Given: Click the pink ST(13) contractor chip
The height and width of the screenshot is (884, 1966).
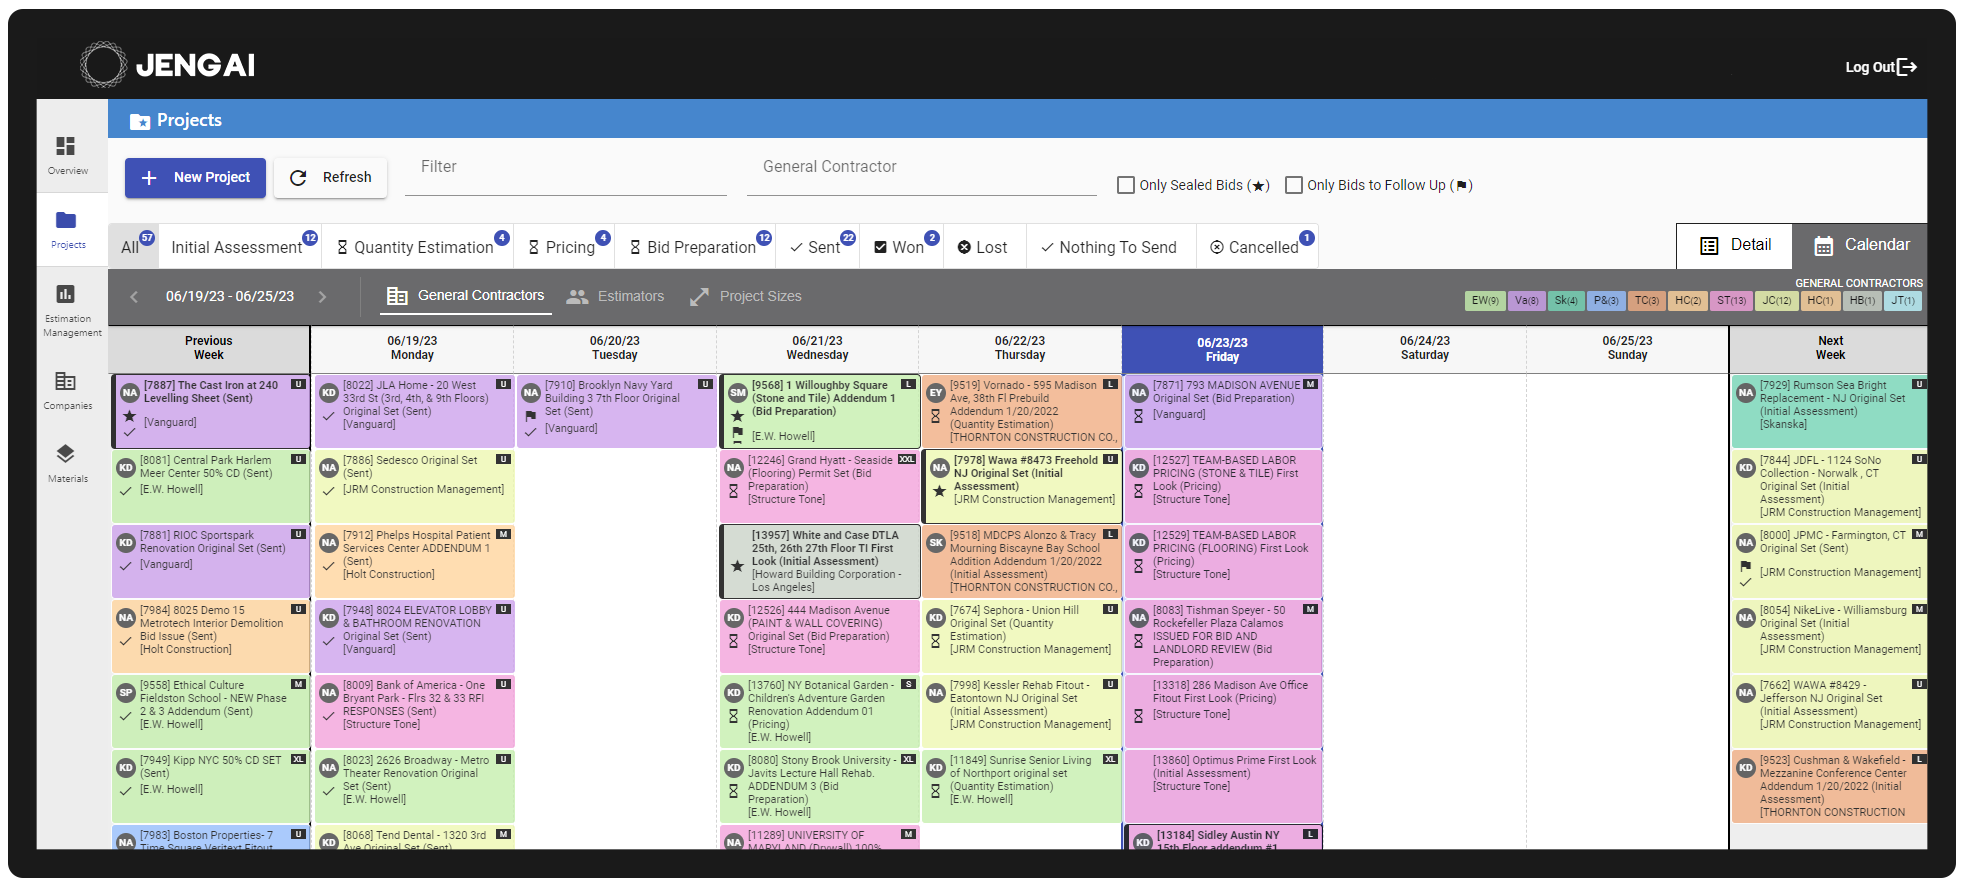Looking at the screenshot, I should (1731, 301).
